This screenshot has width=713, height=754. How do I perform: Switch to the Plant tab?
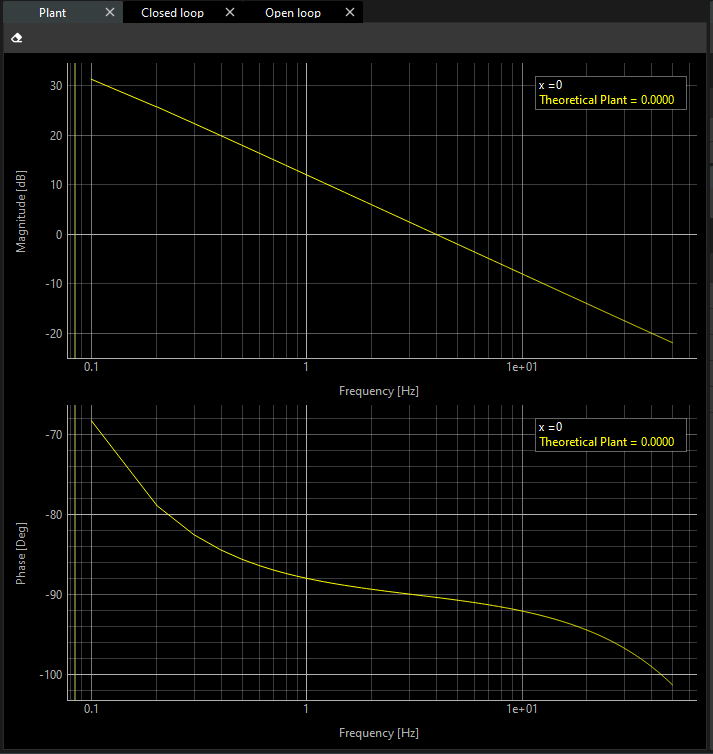(52, 13)
